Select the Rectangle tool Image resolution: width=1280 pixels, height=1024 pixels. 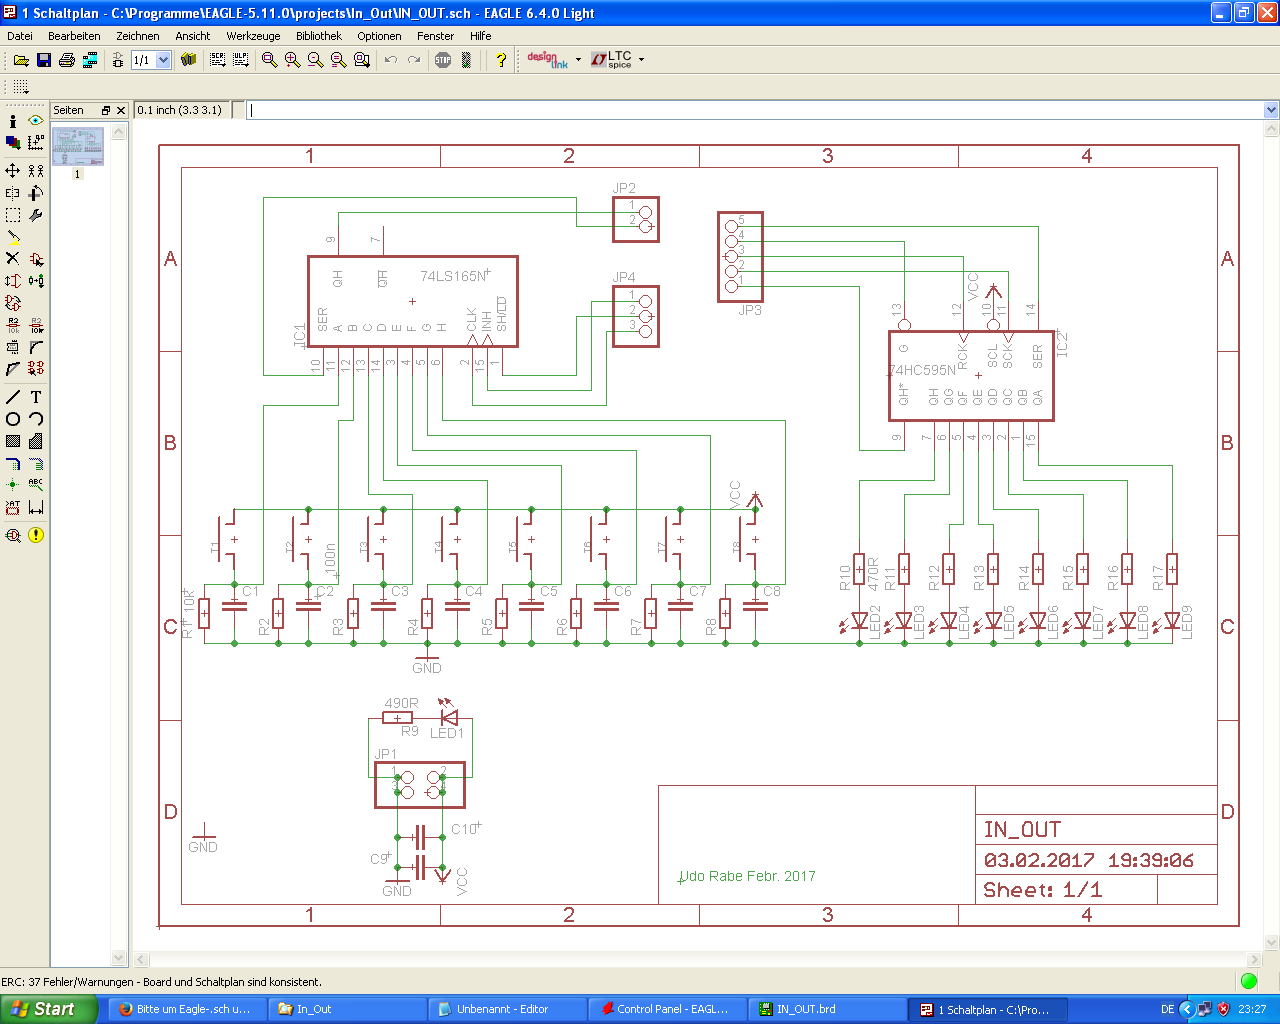[x=13, y=441]
